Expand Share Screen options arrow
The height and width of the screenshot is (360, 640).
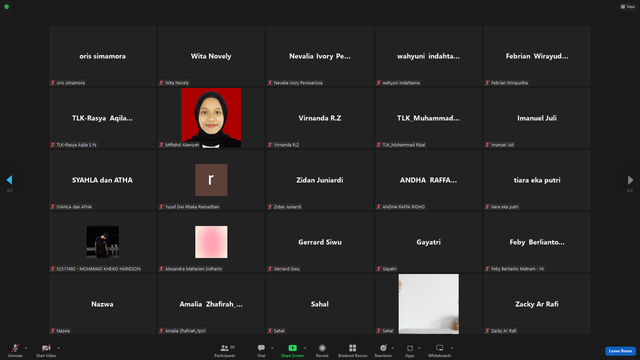pyautogui.click(x=305, y=348)
